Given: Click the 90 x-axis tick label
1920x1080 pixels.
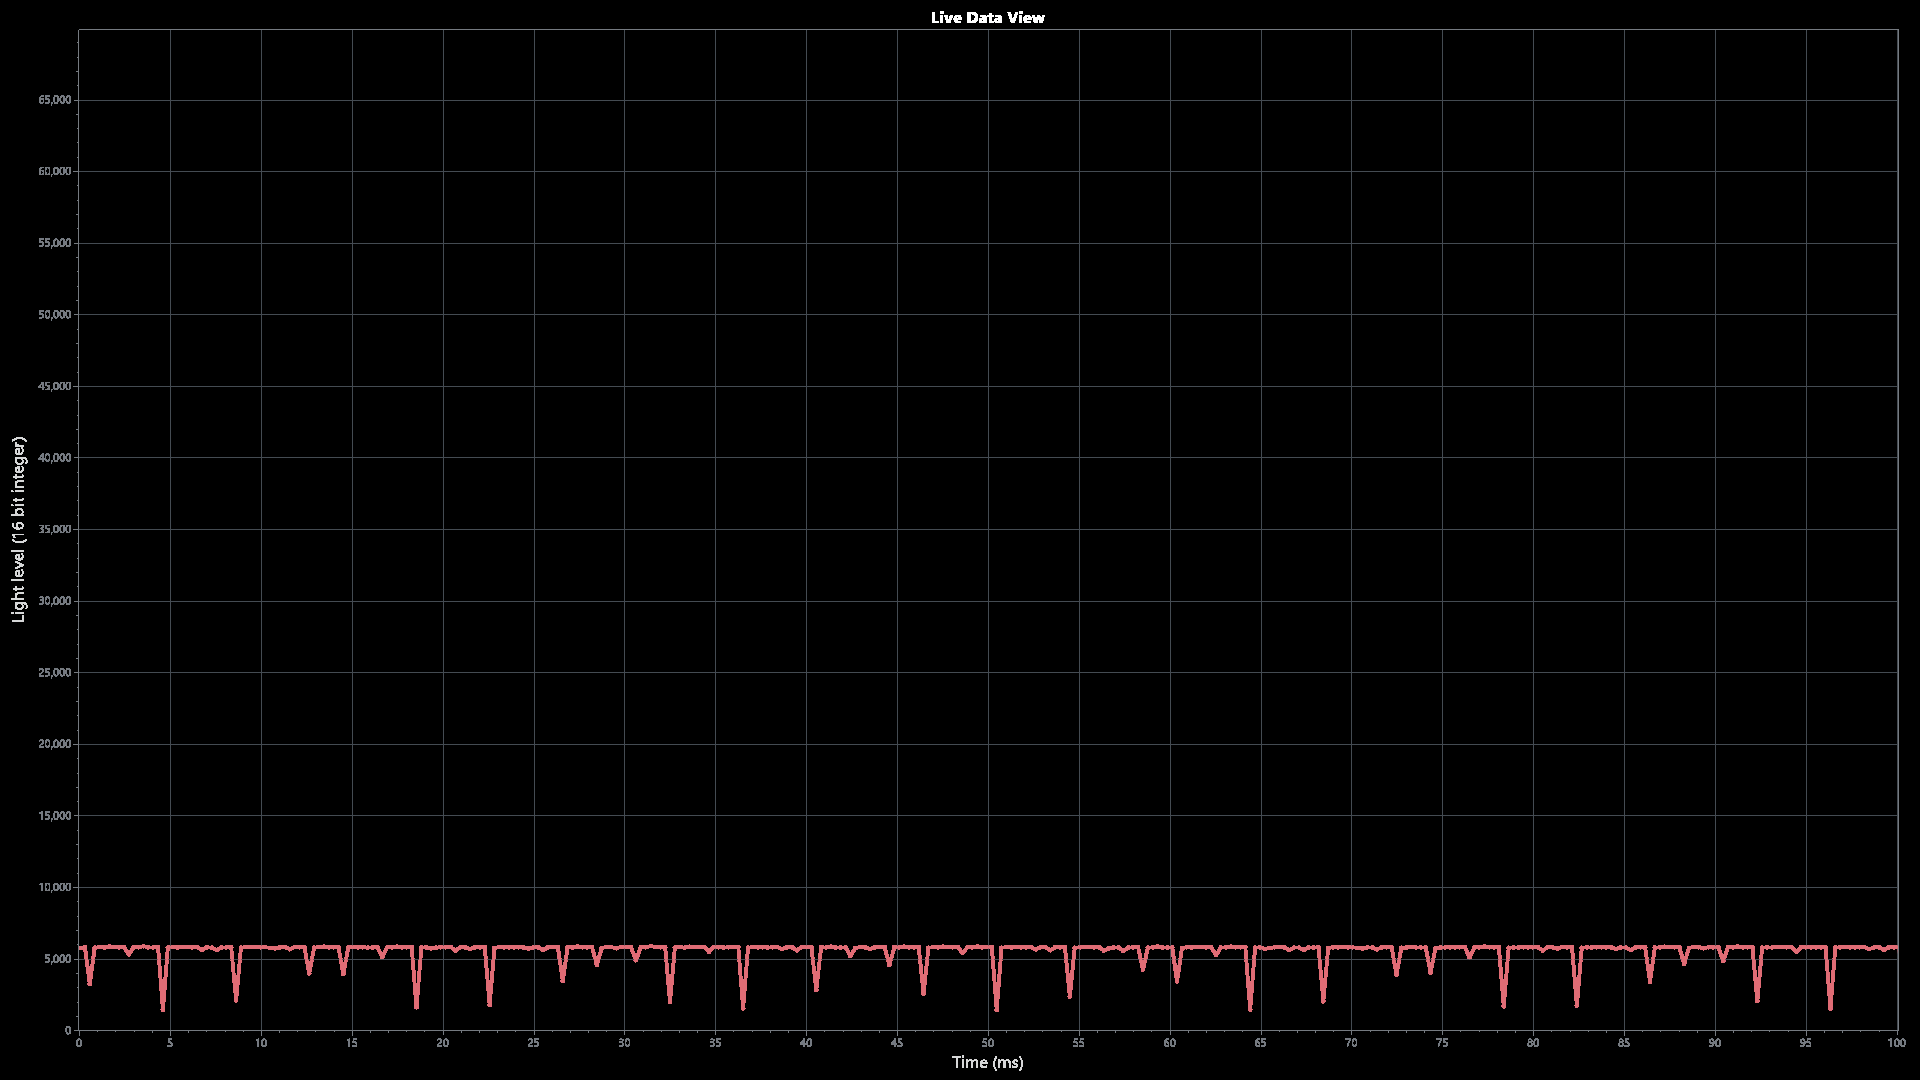Looking at the screenshot, I should click(x=1715, y=1043).
